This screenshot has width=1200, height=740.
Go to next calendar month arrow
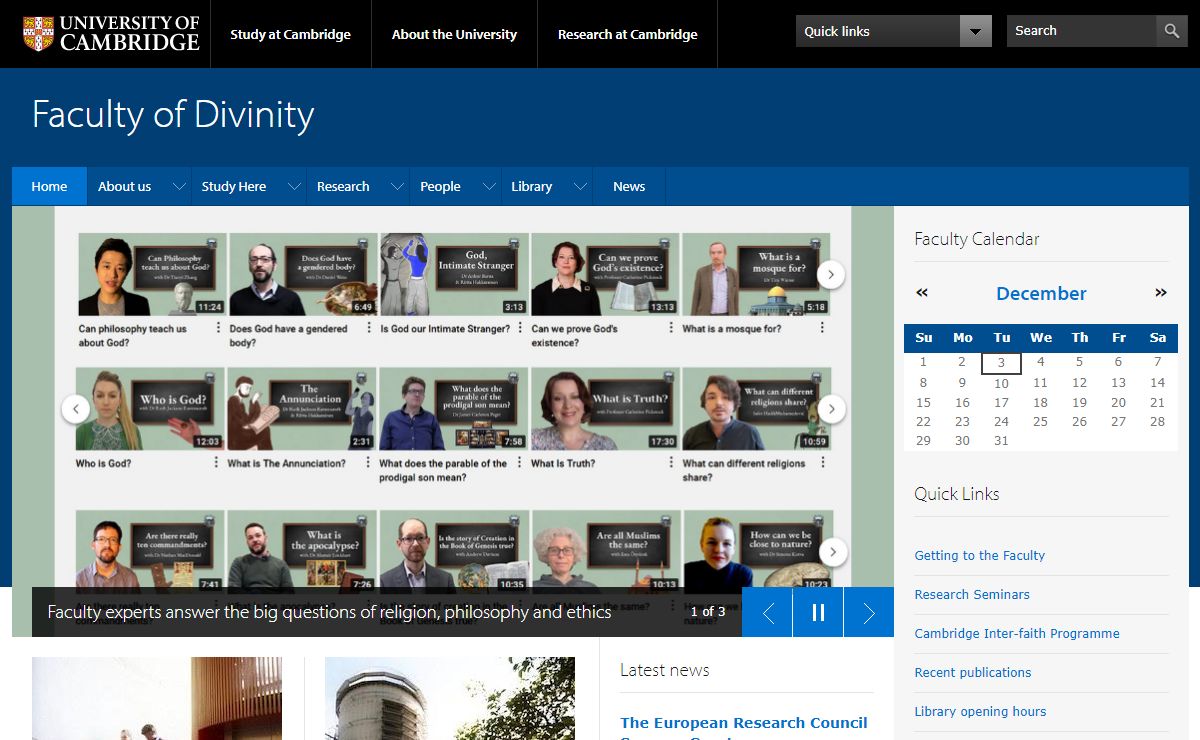click(x=1161, y=293)
